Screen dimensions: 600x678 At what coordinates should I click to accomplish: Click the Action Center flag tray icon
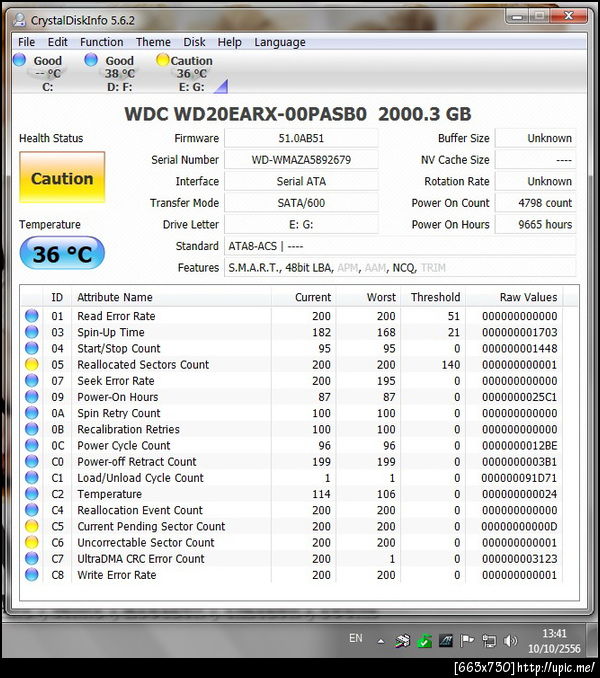click(467, 640)
